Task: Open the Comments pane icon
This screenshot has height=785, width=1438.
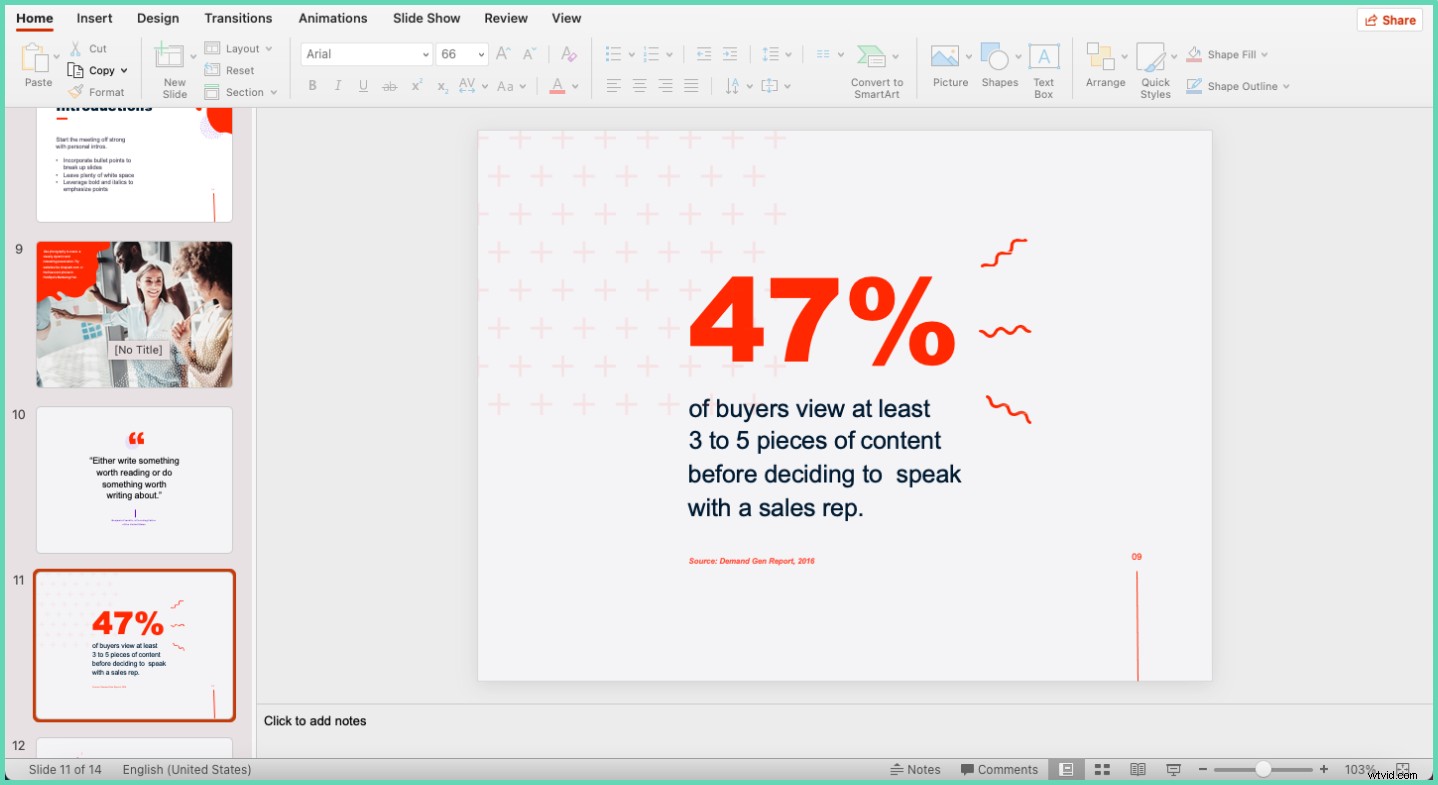Action: pos(999,769)
